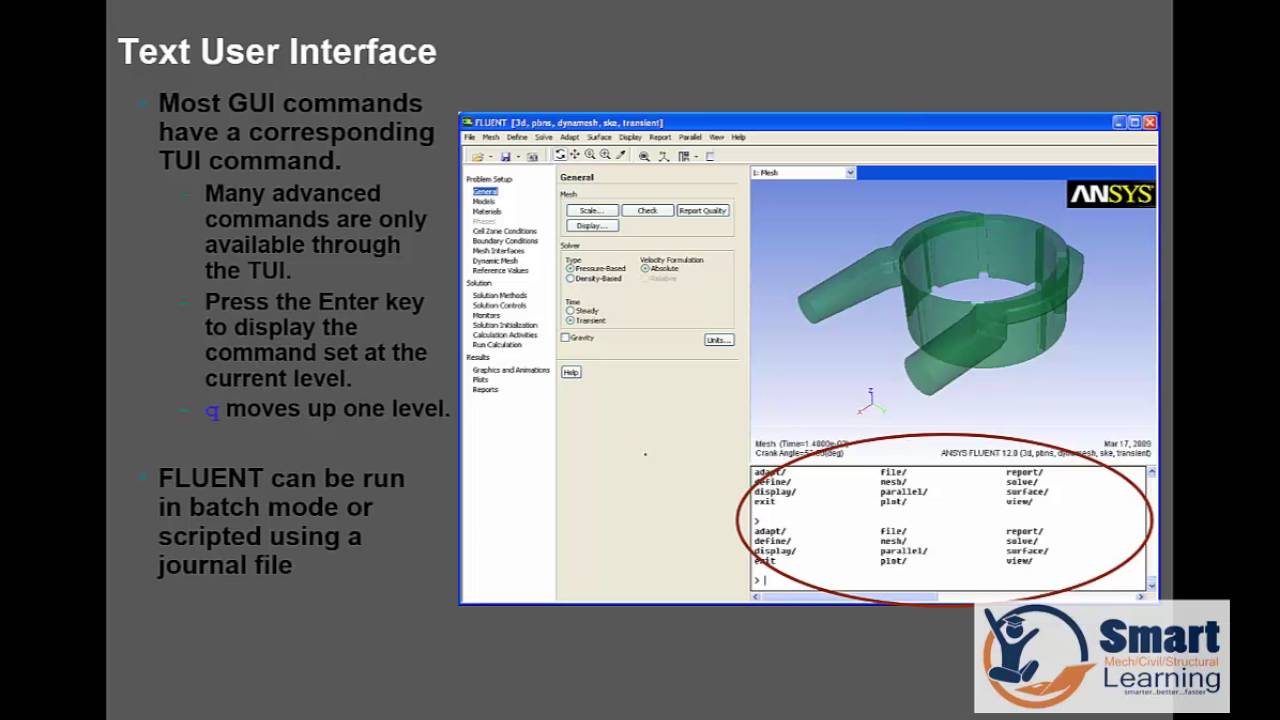Open the File menu
Image resolution: width=1280 pixels, height=720 pixels.
[x=469, y=137]
